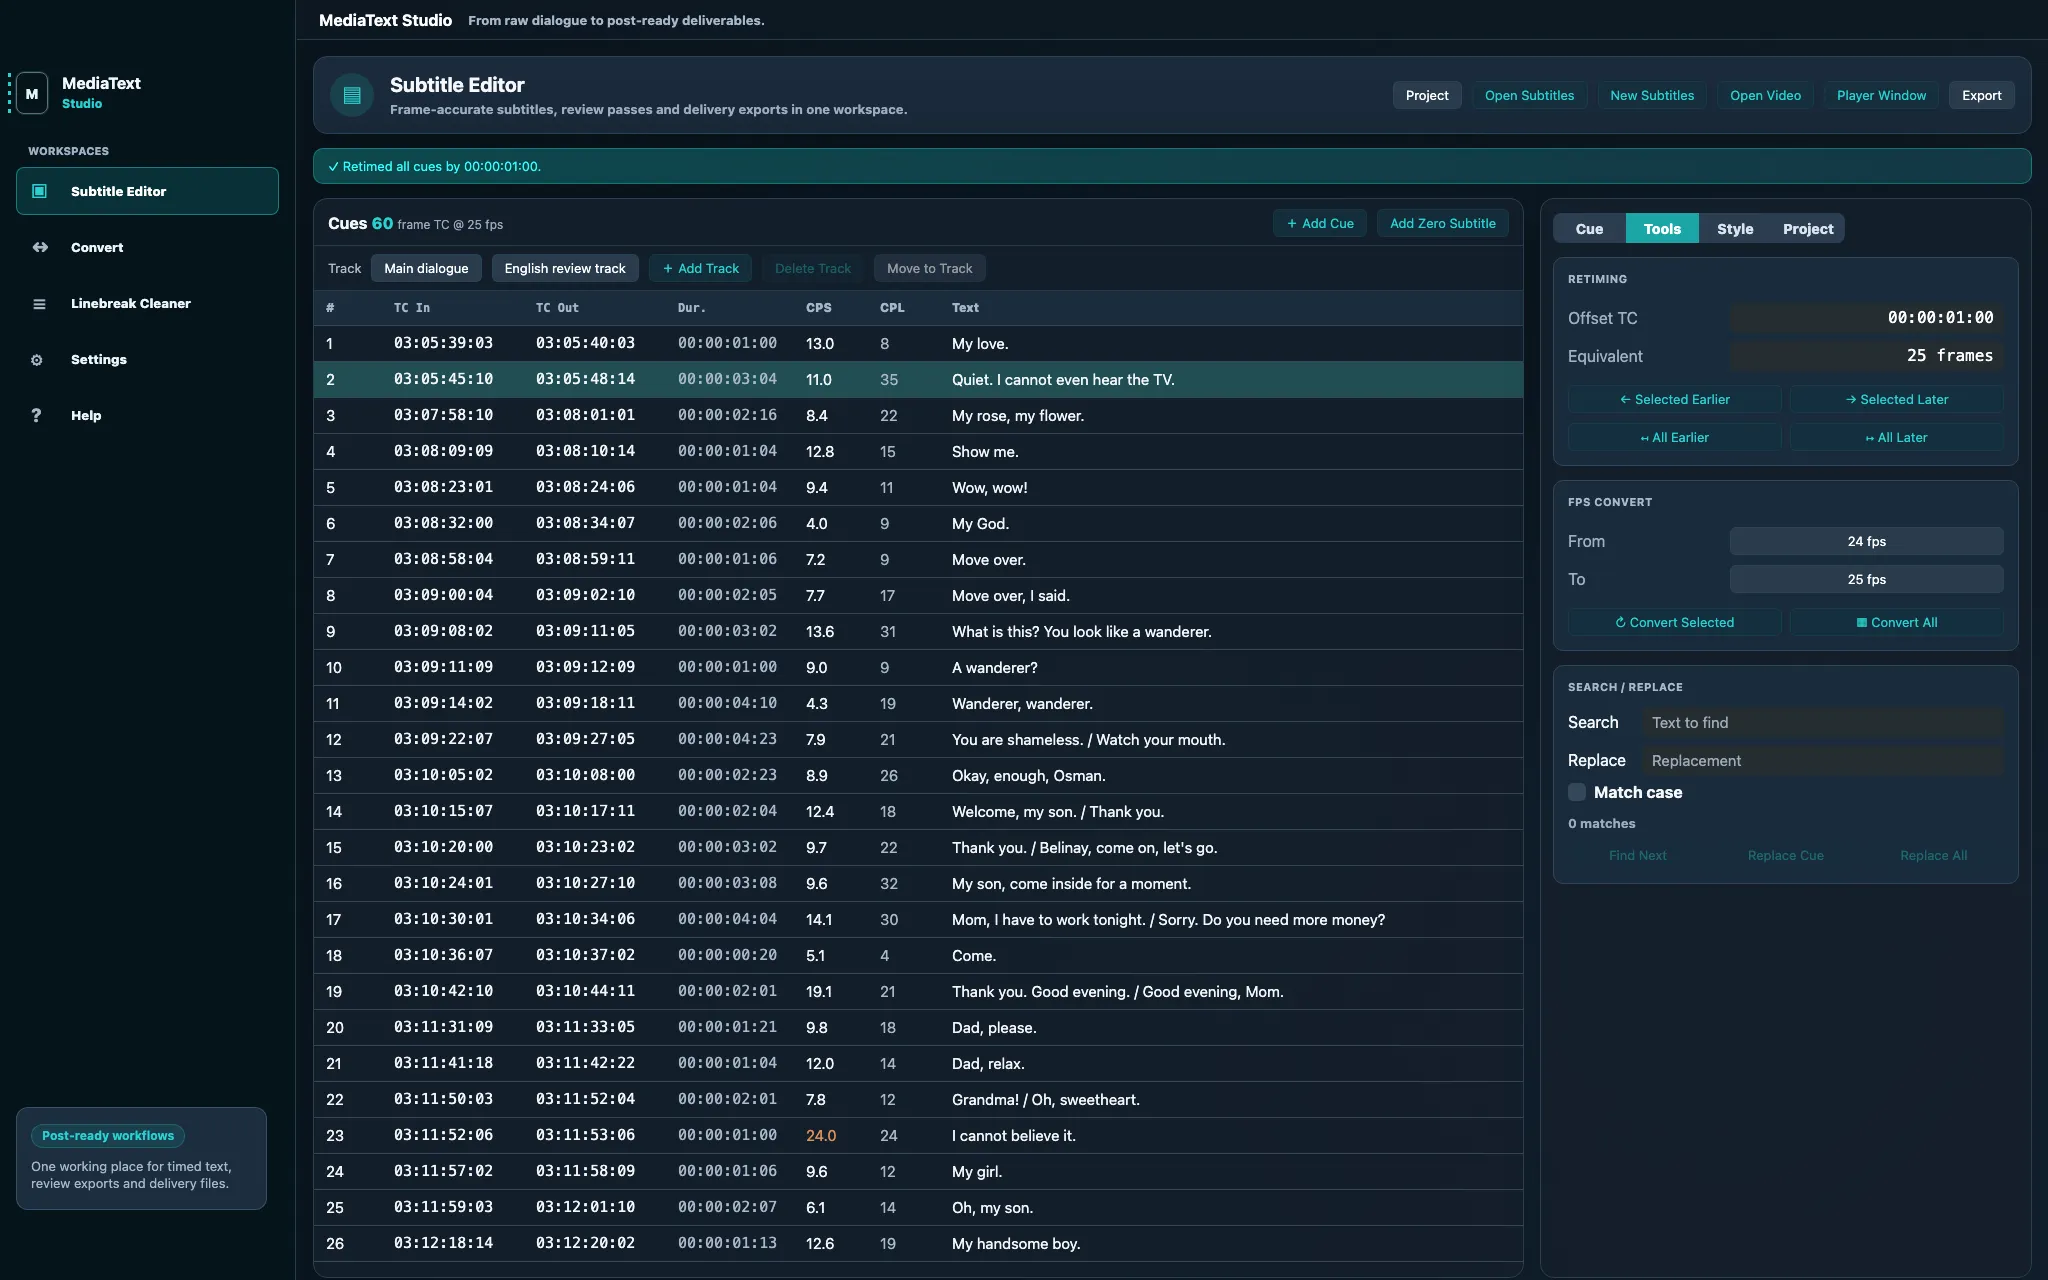Click the All Later button

(x=1896, y=437)
